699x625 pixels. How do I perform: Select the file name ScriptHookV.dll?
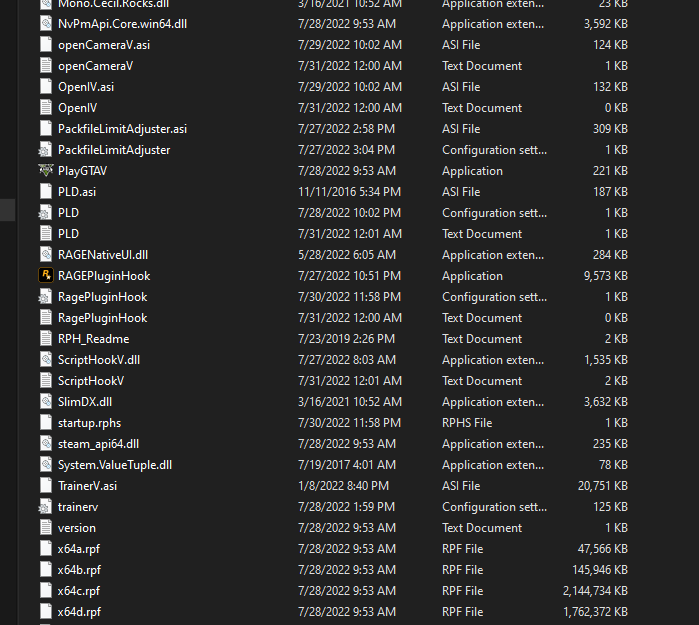[99, 360]
